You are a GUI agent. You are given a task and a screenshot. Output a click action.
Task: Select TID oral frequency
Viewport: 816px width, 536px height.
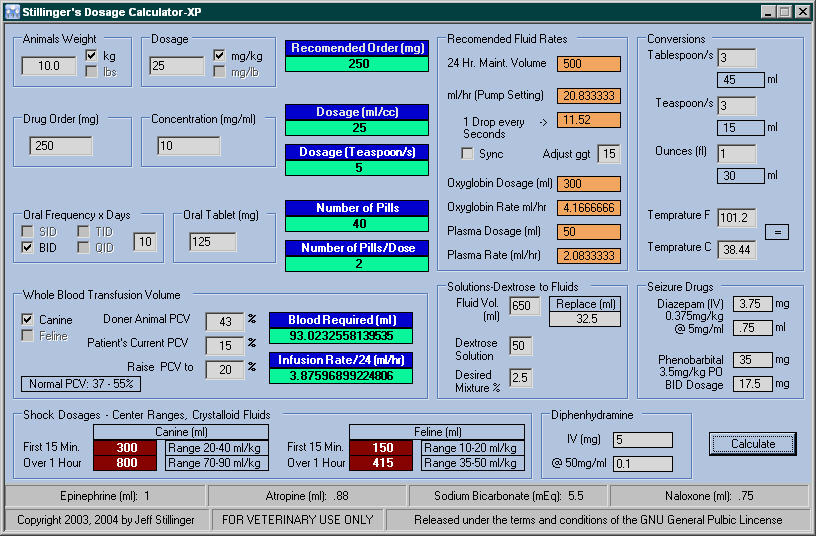[x=84, y=231]
